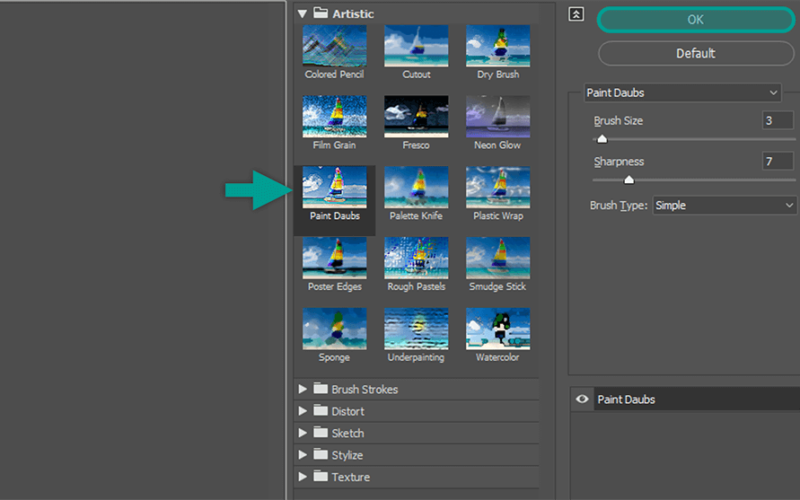The image size is (800, 500).
Task: Choose the Smudge Stick filter thumbnail
Action: 497,258
